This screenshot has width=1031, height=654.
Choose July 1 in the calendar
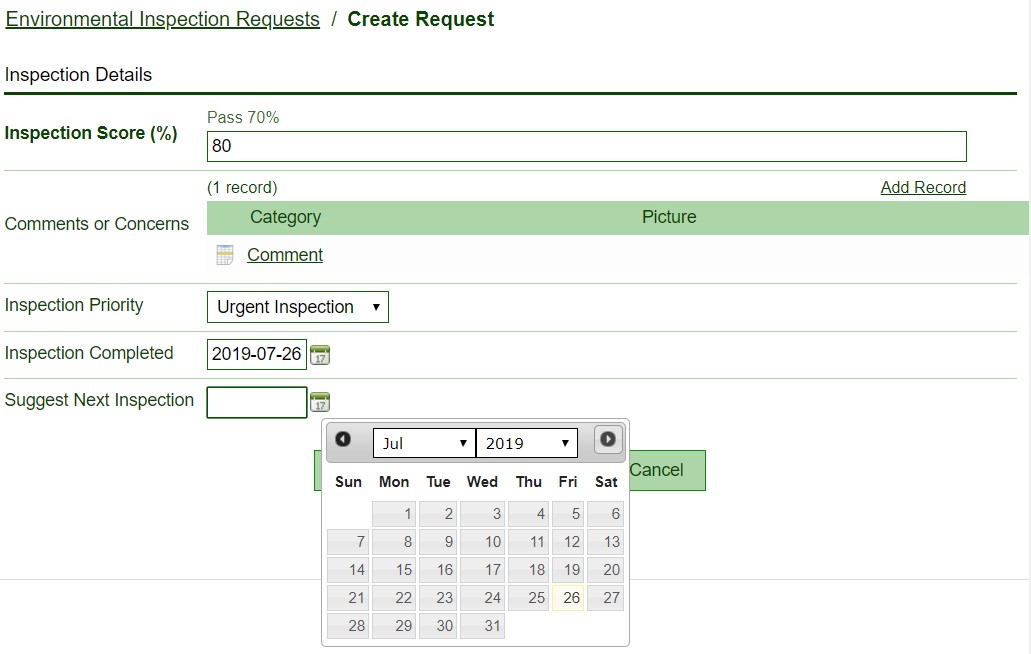[x=394, y=514]
